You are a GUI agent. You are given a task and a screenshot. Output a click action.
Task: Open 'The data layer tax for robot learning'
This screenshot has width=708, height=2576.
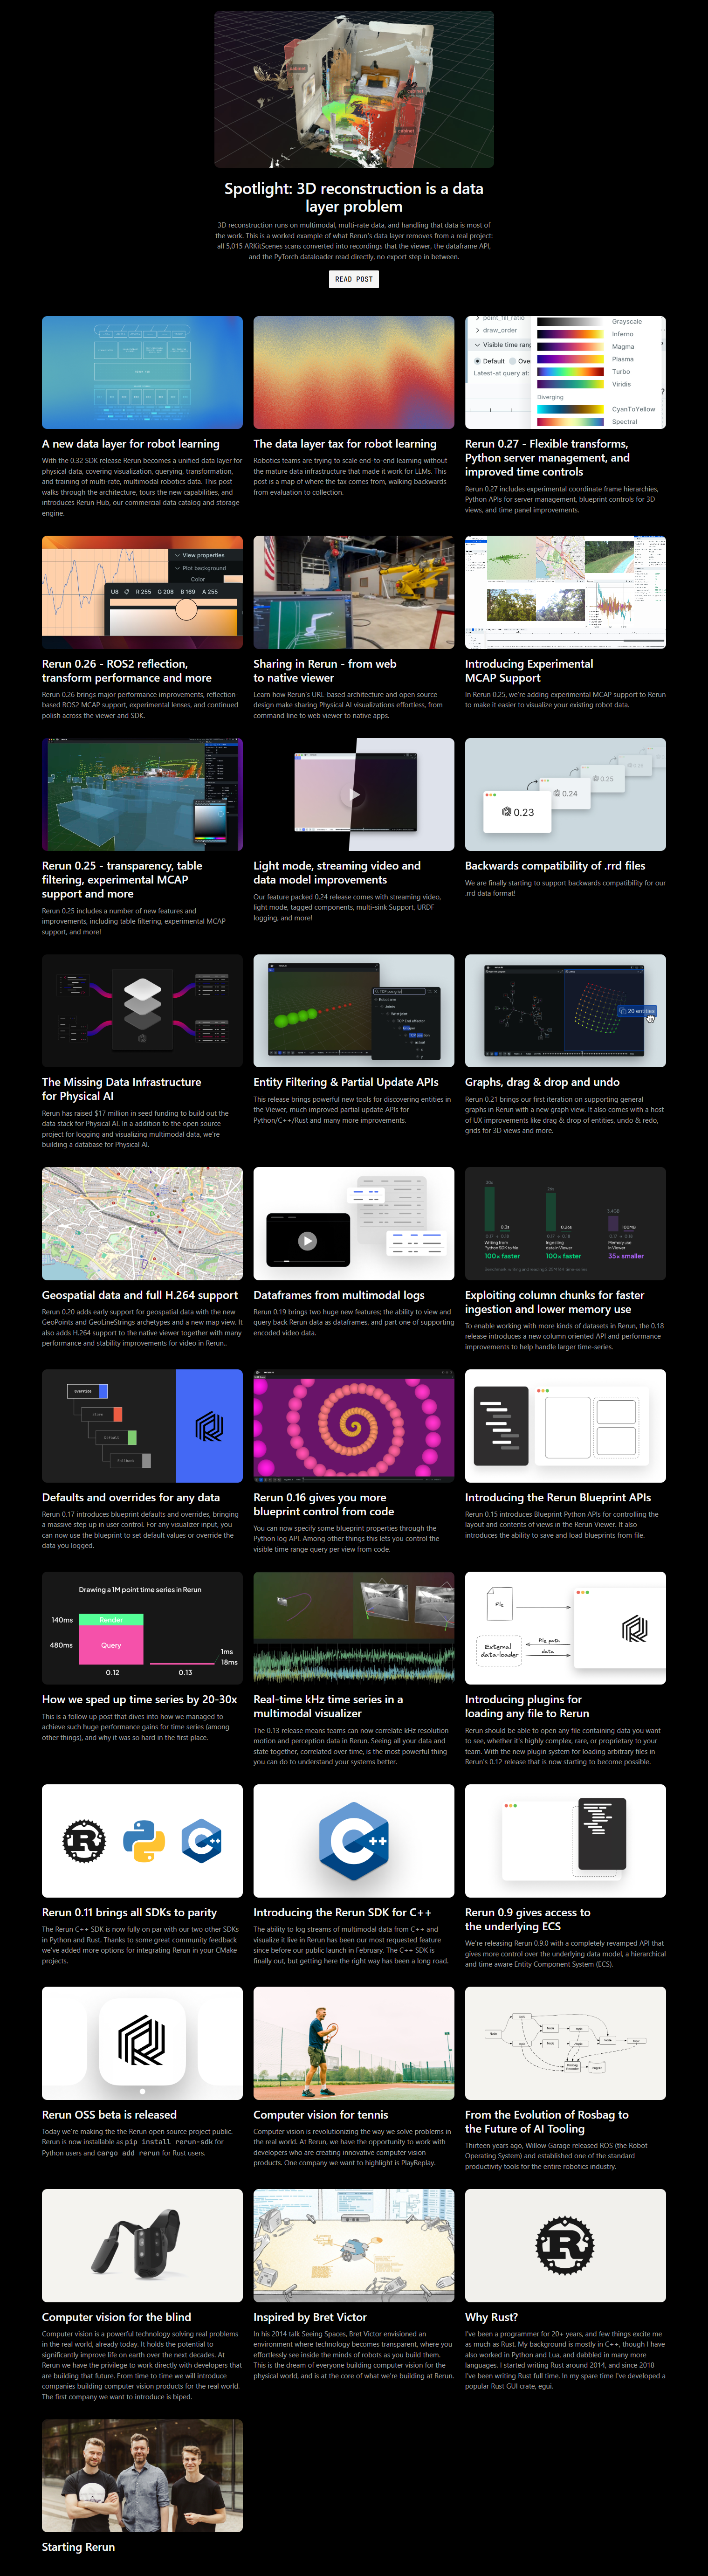(345, 444)
